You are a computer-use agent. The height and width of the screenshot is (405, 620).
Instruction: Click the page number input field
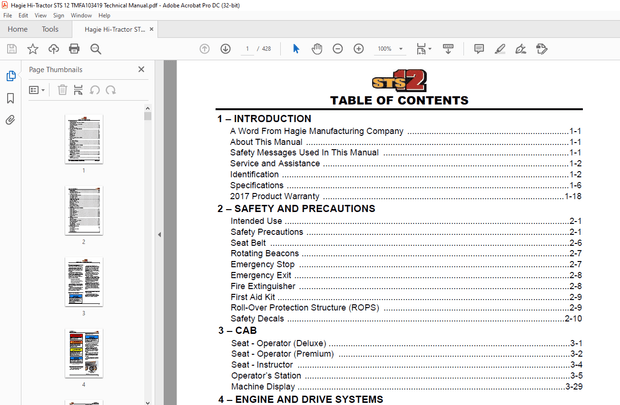click(x=248, y=49)
